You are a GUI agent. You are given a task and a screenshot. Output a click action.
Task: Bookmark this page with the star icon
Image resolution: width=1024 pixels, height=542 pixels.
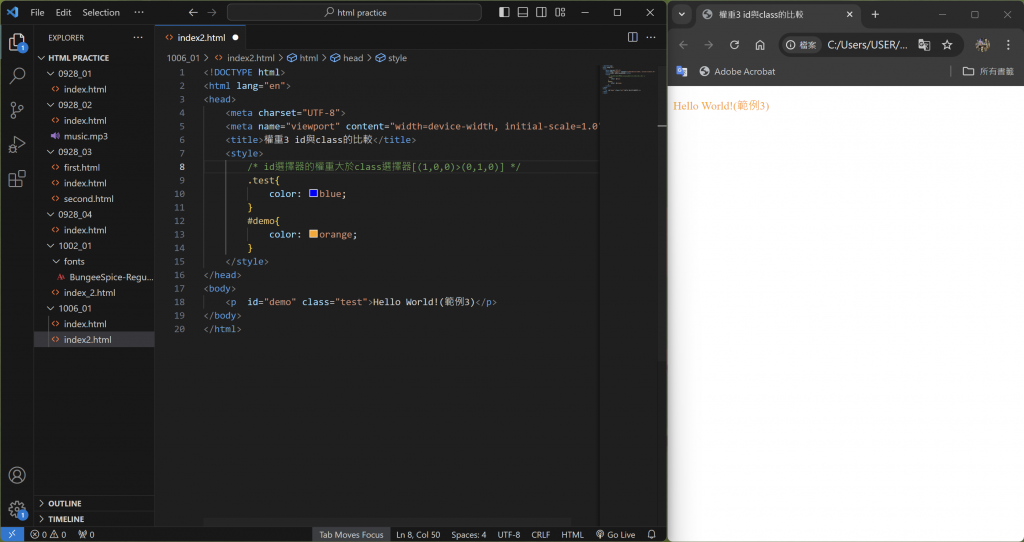(947, 45)
